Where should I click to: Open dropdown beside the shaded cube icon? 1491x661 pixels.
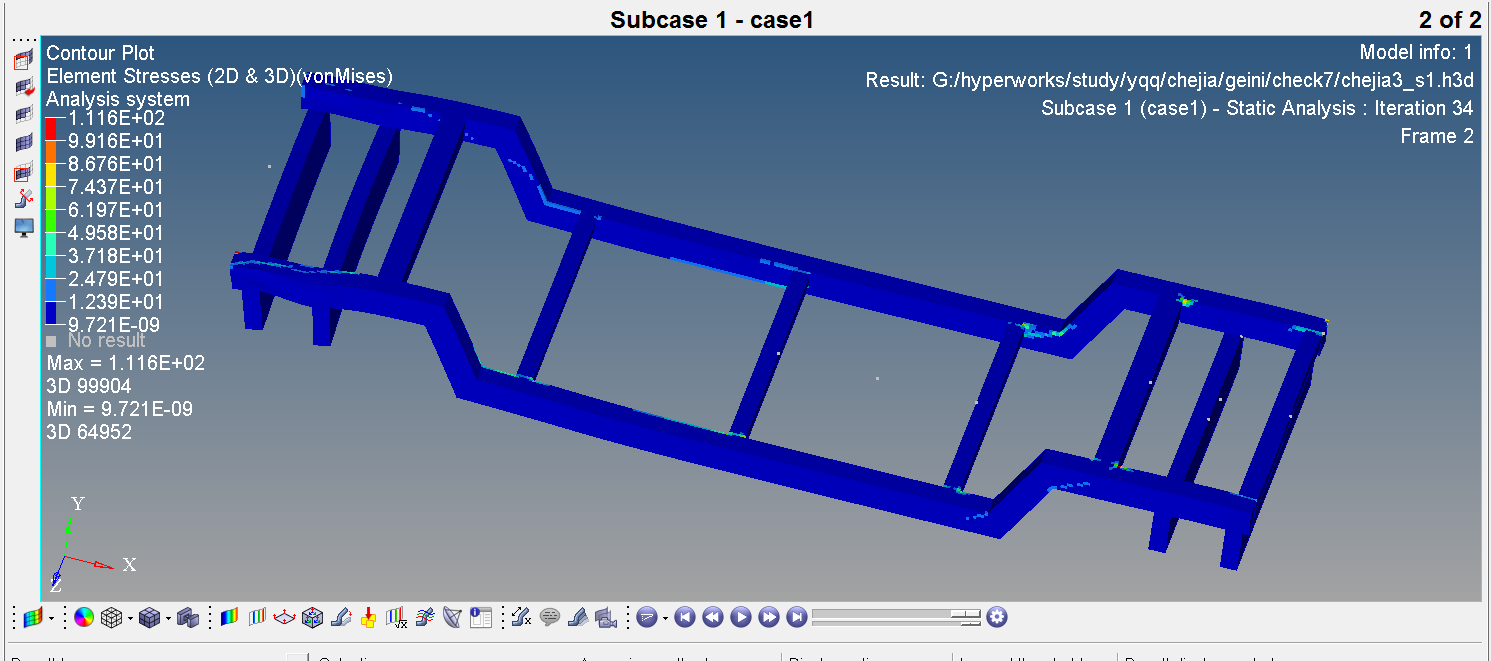coord(168,618)
